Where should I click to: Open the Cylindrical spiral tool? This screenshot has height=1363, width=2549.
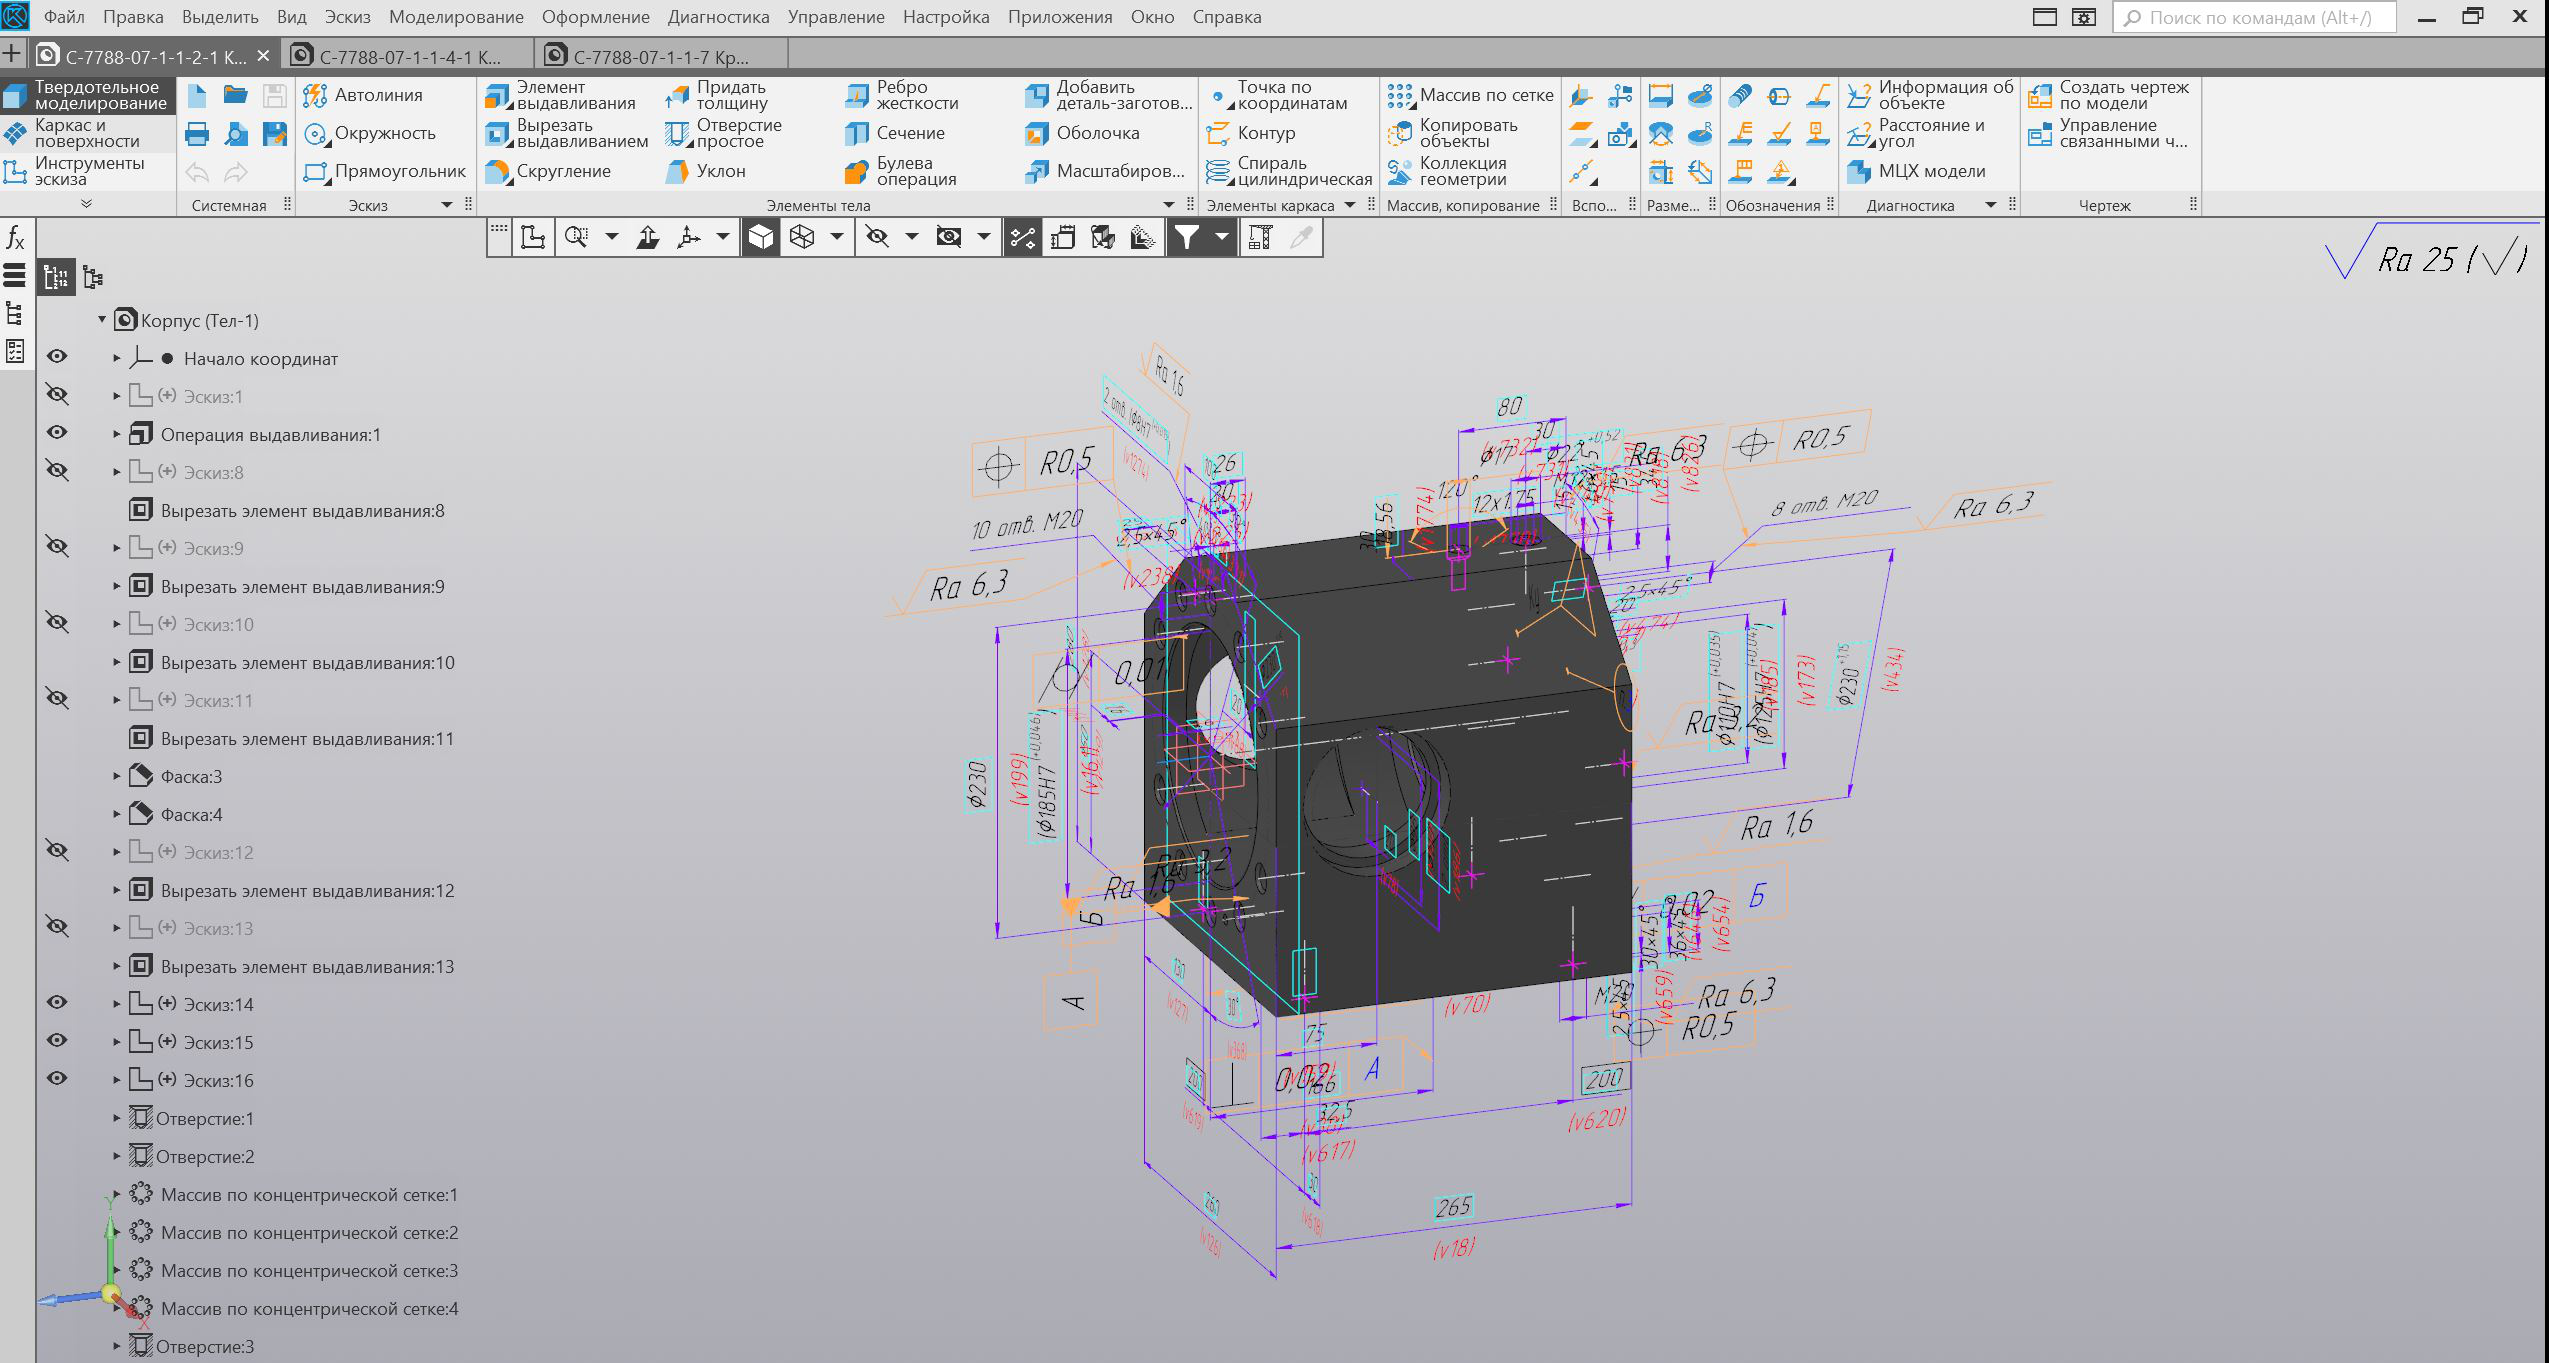coord(1218,172)
